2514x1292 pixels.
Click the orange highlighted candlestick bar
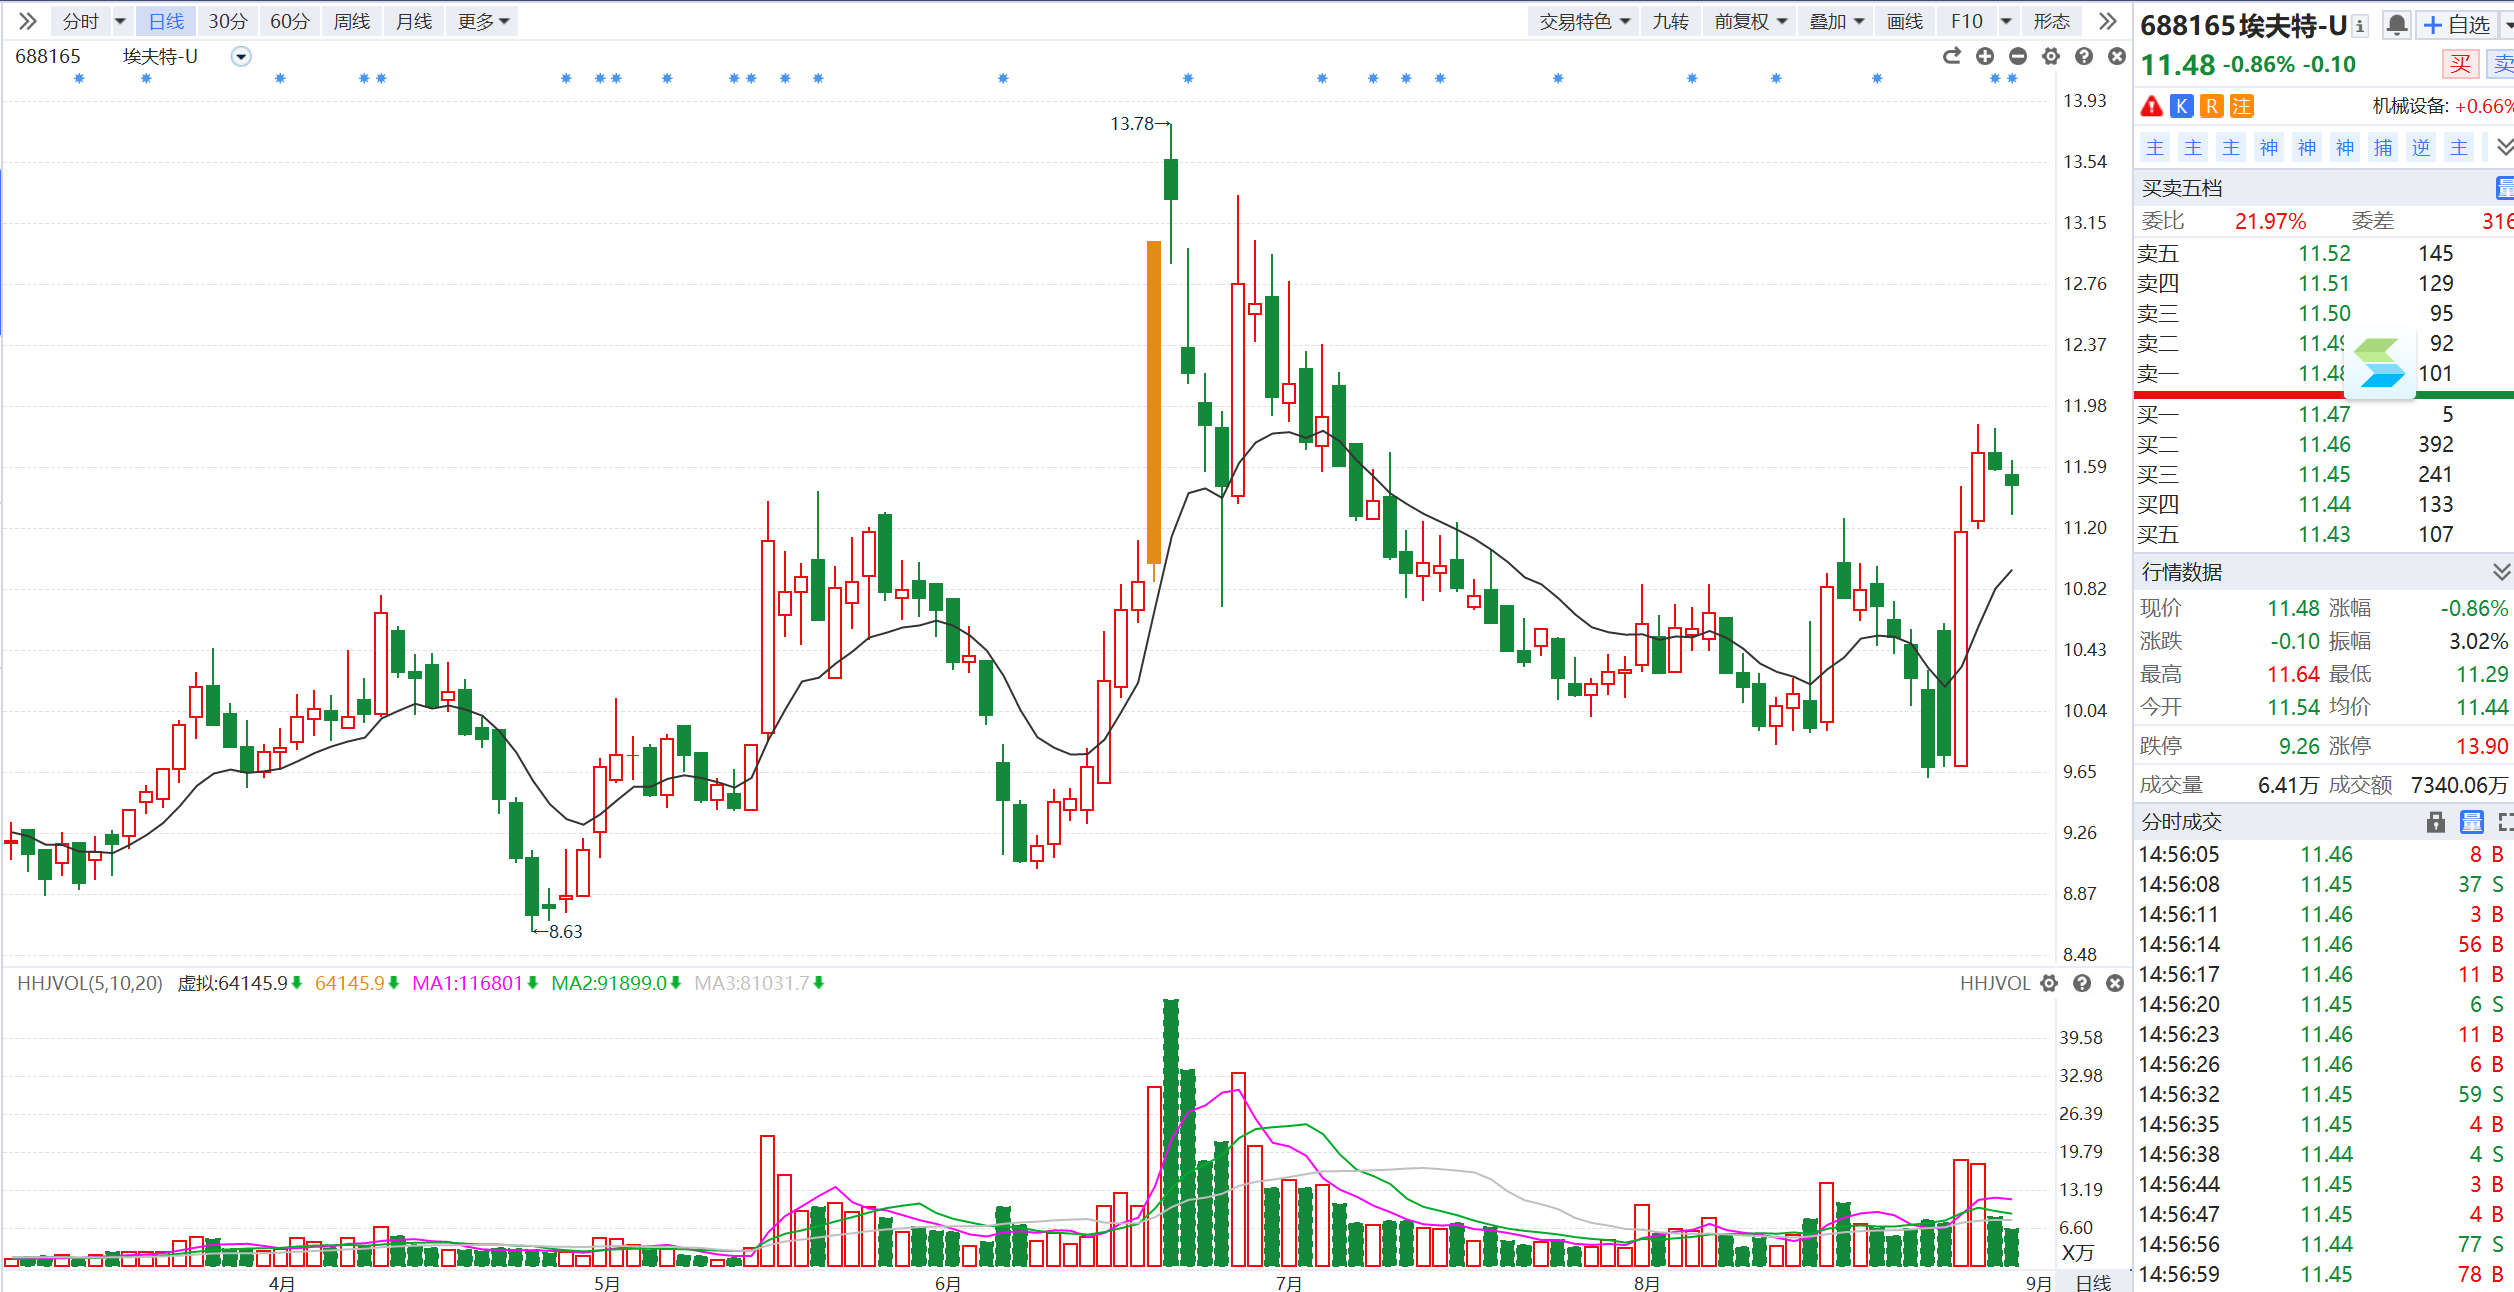point(1154,400)
